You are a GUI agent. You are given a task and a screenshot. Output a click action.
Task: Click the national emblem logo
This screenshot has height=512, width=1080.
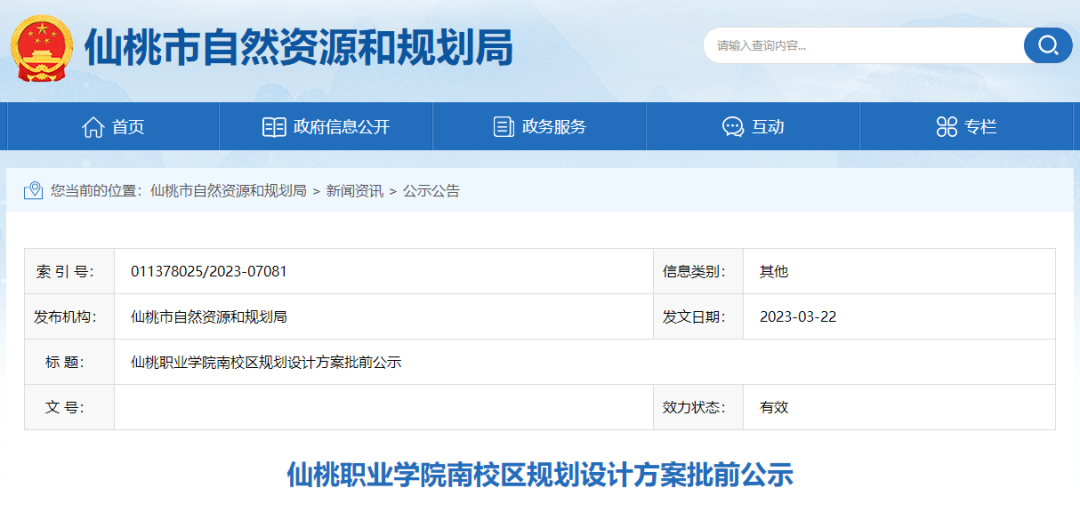(x=42, y=47)
